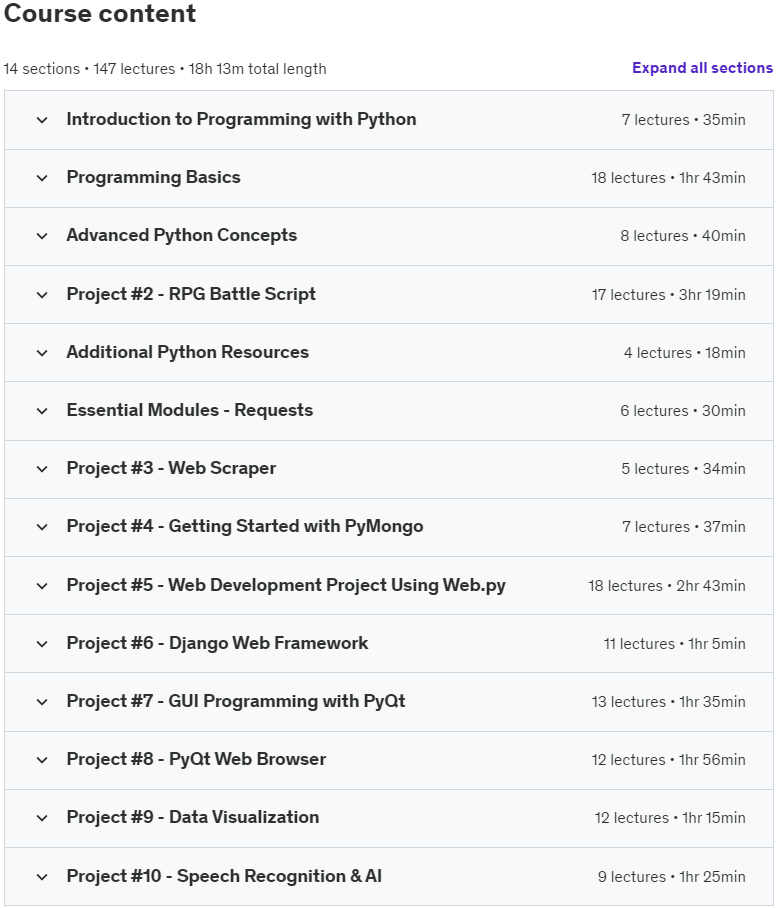Click Project #8 - PyQt Web Browser title
The image size is (777, 908).
coord(196,759)
